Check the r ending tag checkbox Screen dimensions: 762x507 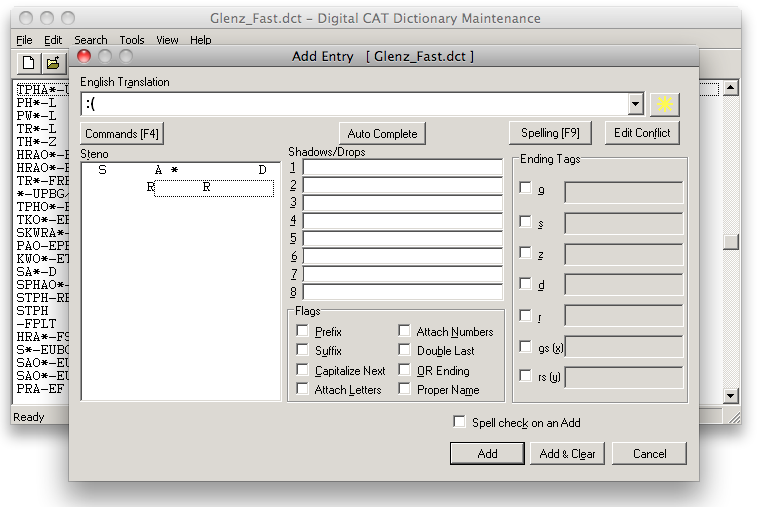click(525, 316)
